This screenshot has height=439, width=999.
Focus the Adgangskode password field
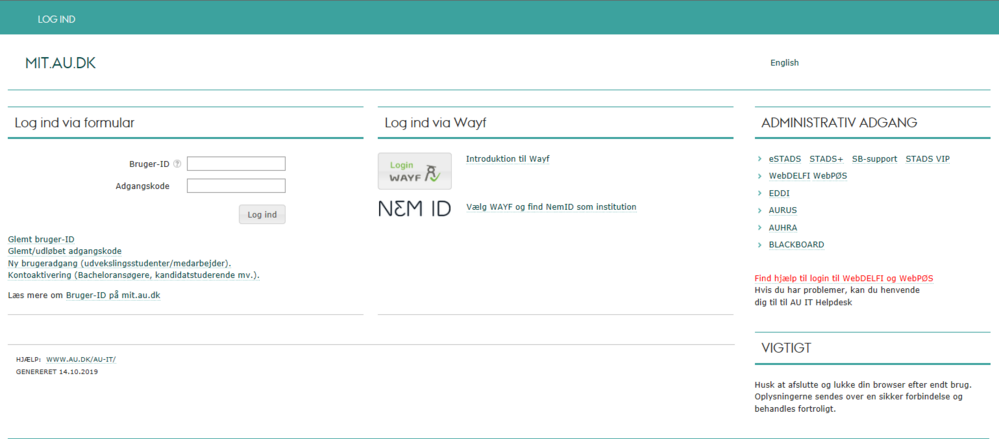236,186
